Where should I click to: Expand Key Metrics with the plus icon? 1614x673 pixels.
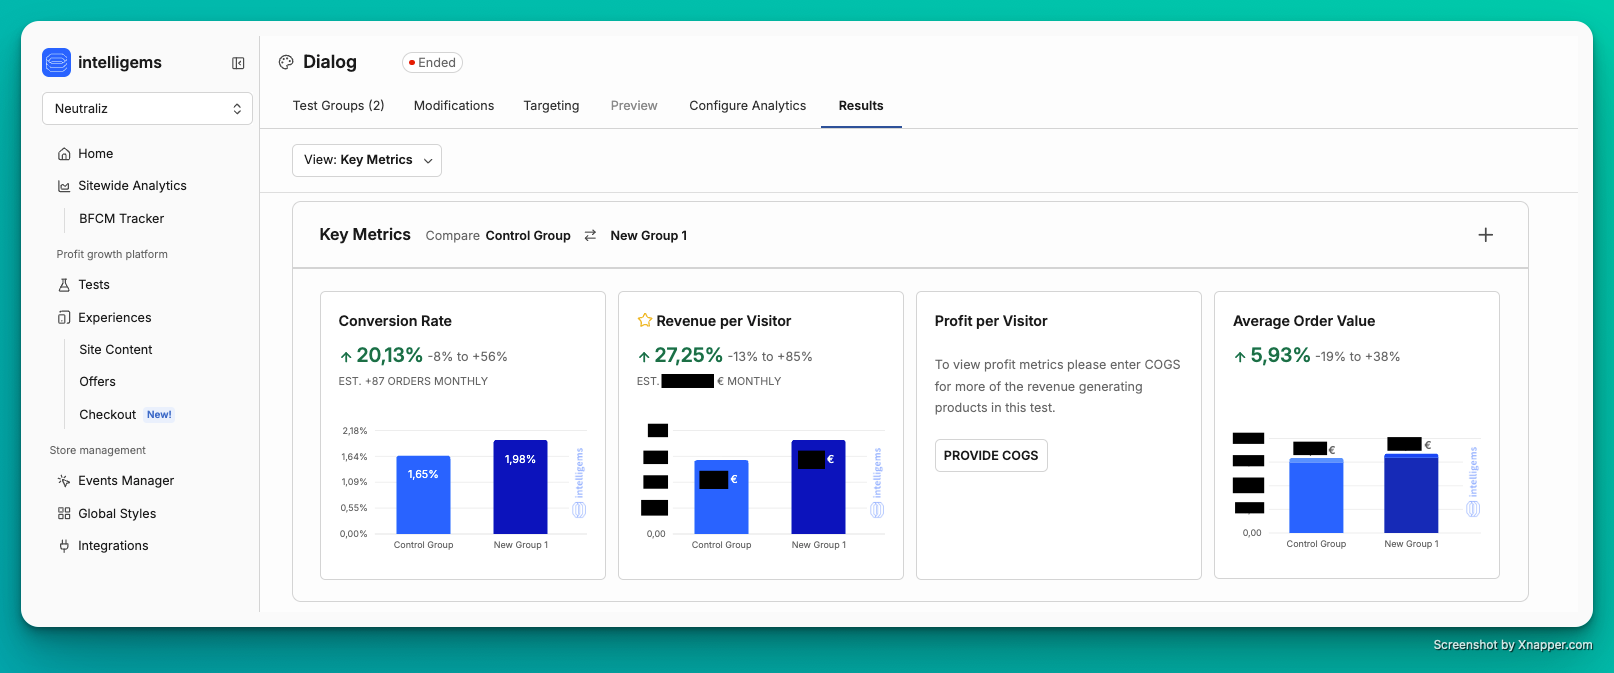[x=1485, y=235]
